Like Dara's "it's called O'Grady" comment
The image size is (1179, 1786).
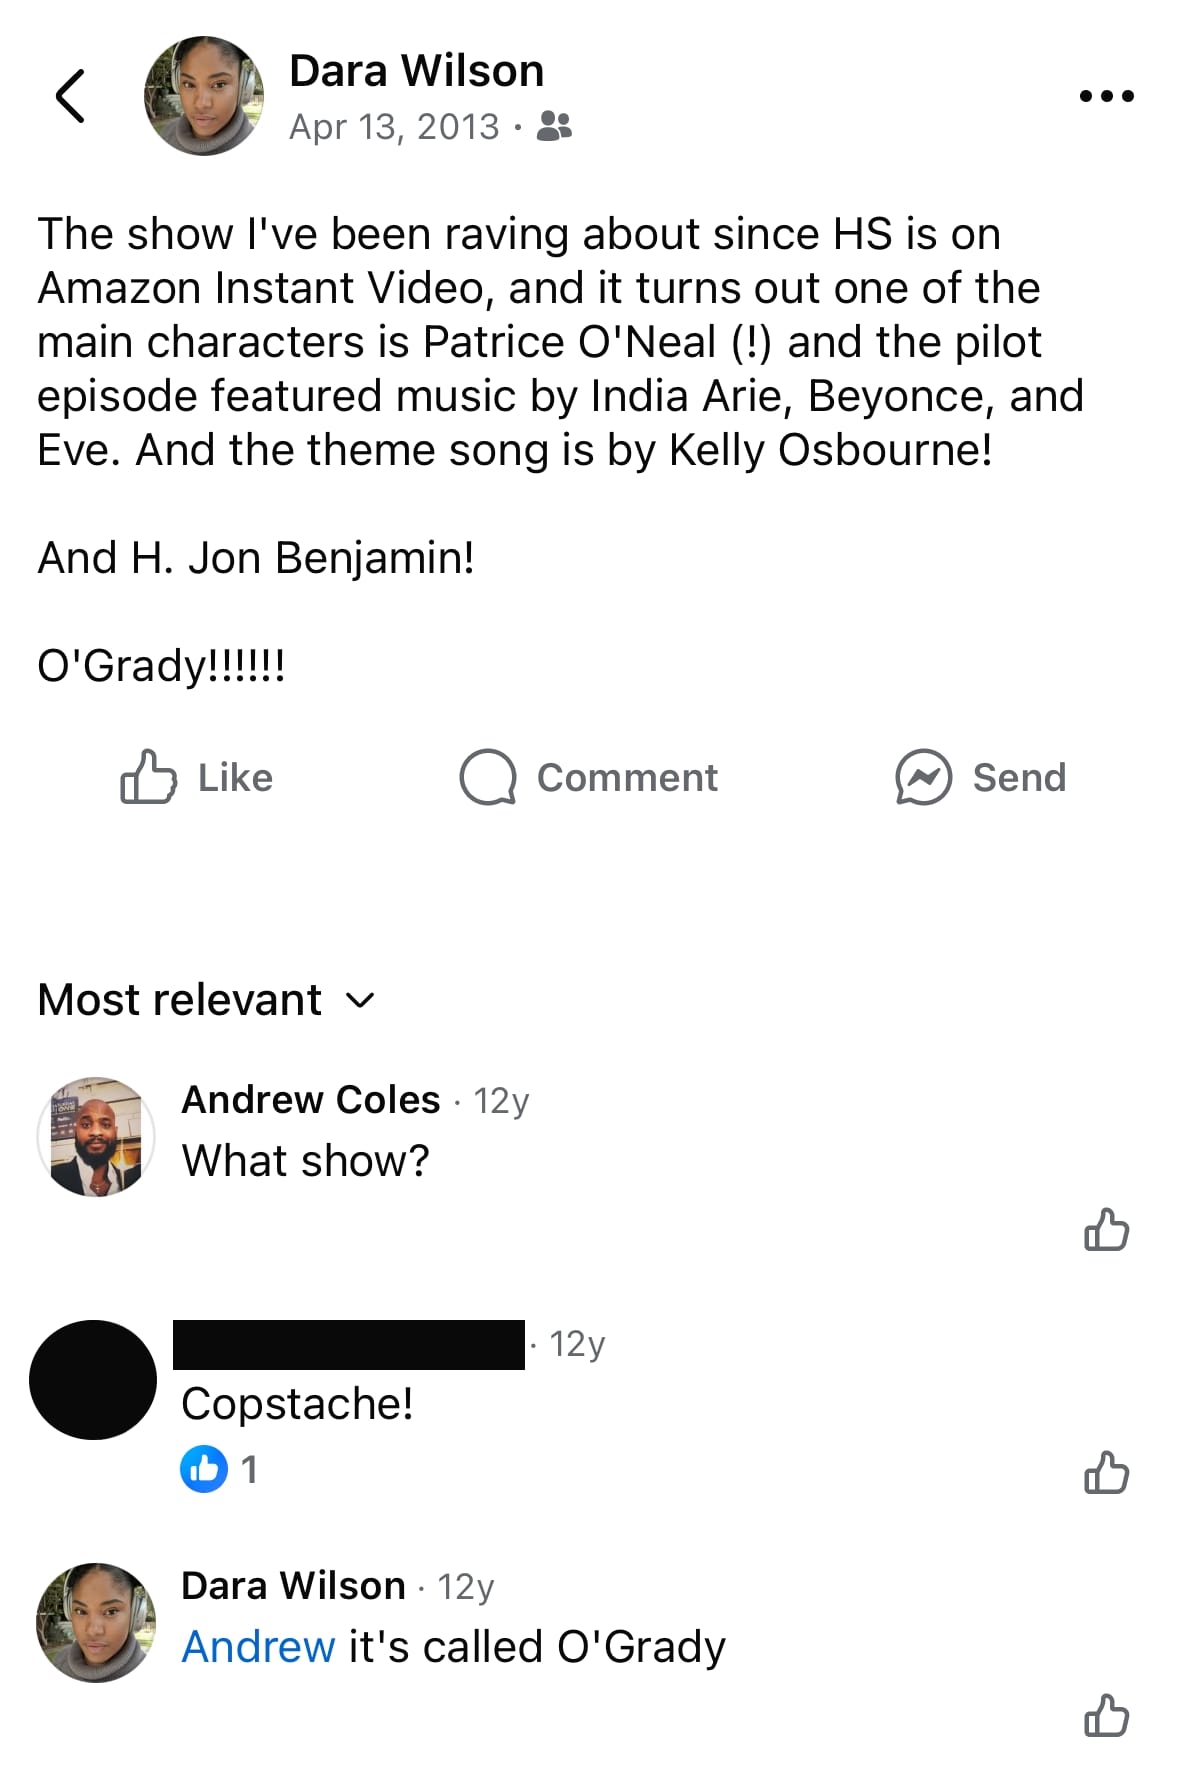coord(1106,1716)
